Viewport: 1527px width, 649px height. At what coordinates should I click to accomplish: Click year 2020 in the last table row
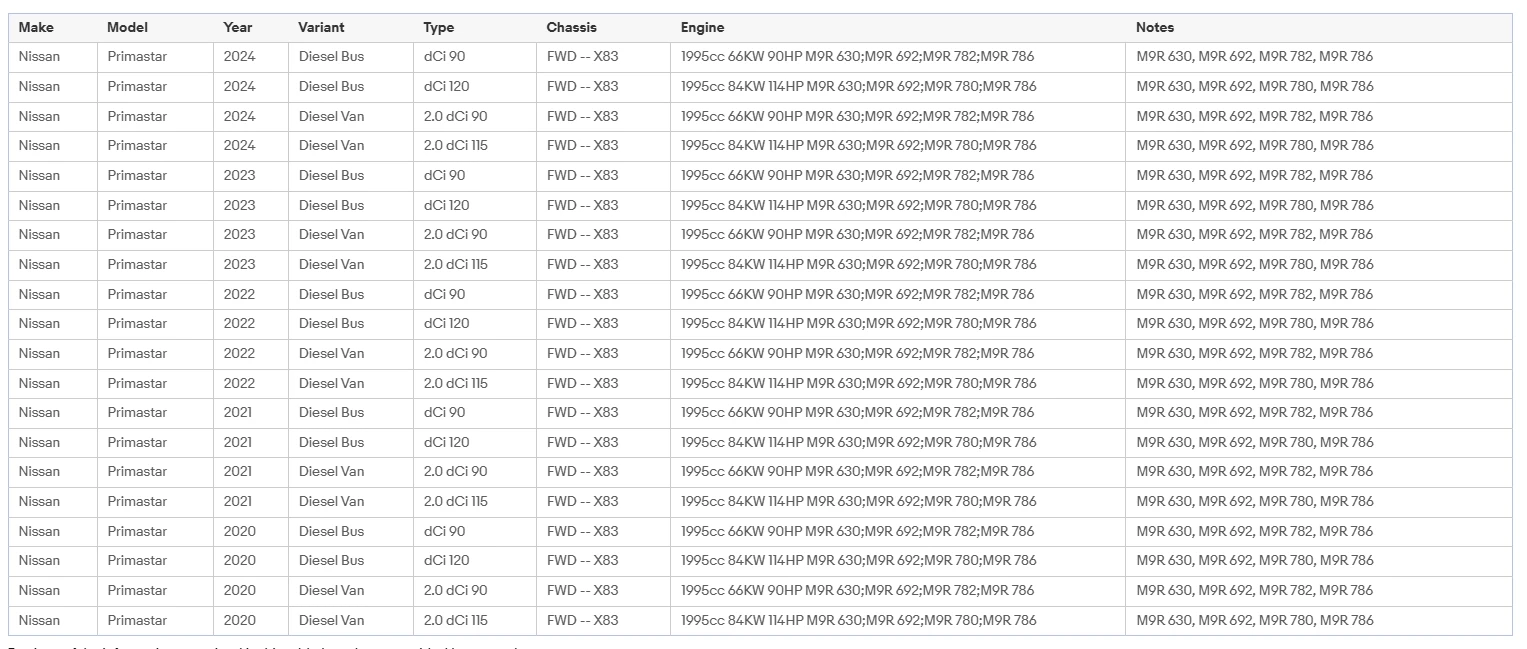click(x=240, y=620)
